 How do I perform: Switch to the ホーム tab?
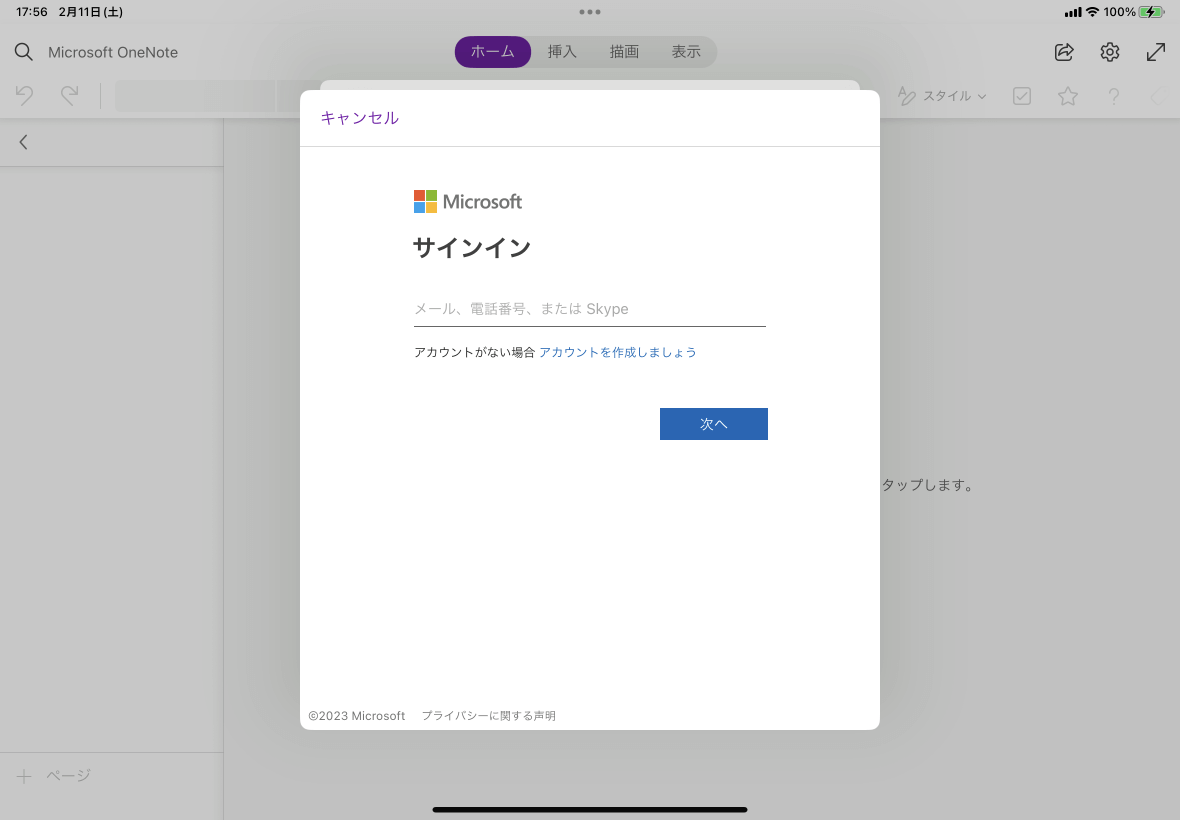coord(493,52)
